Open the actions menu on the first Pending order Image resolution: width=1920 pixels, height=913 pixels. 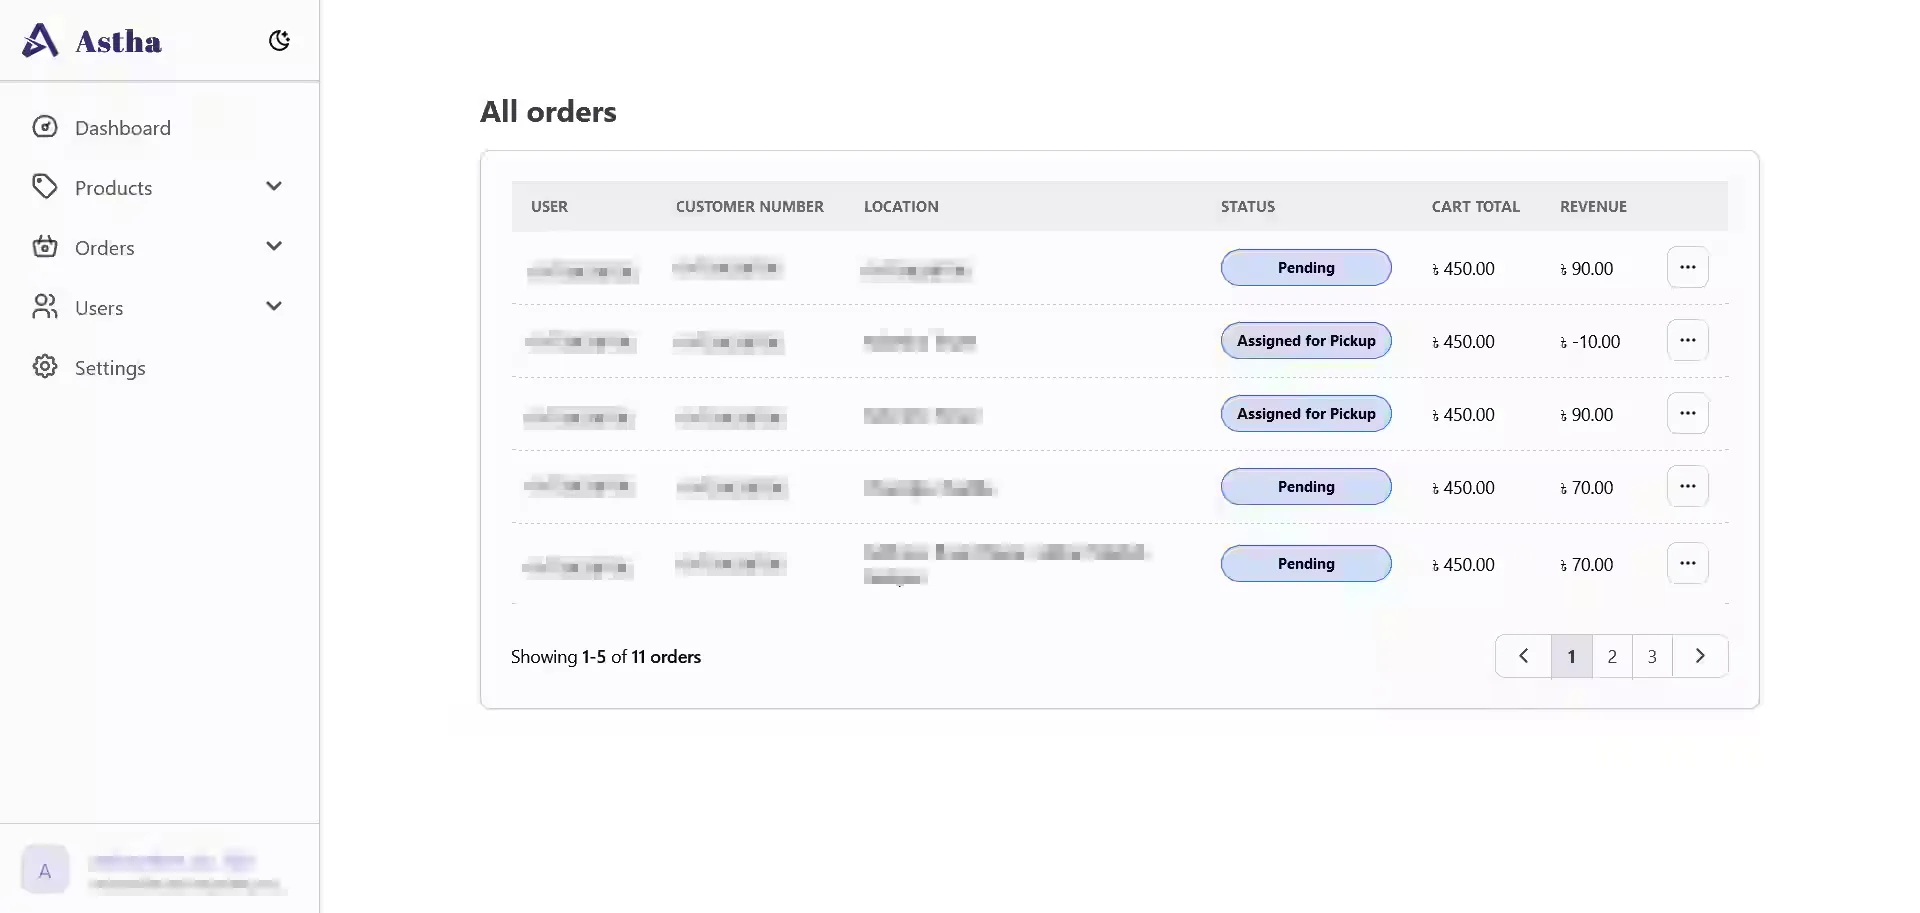(x=1688, y=267)
